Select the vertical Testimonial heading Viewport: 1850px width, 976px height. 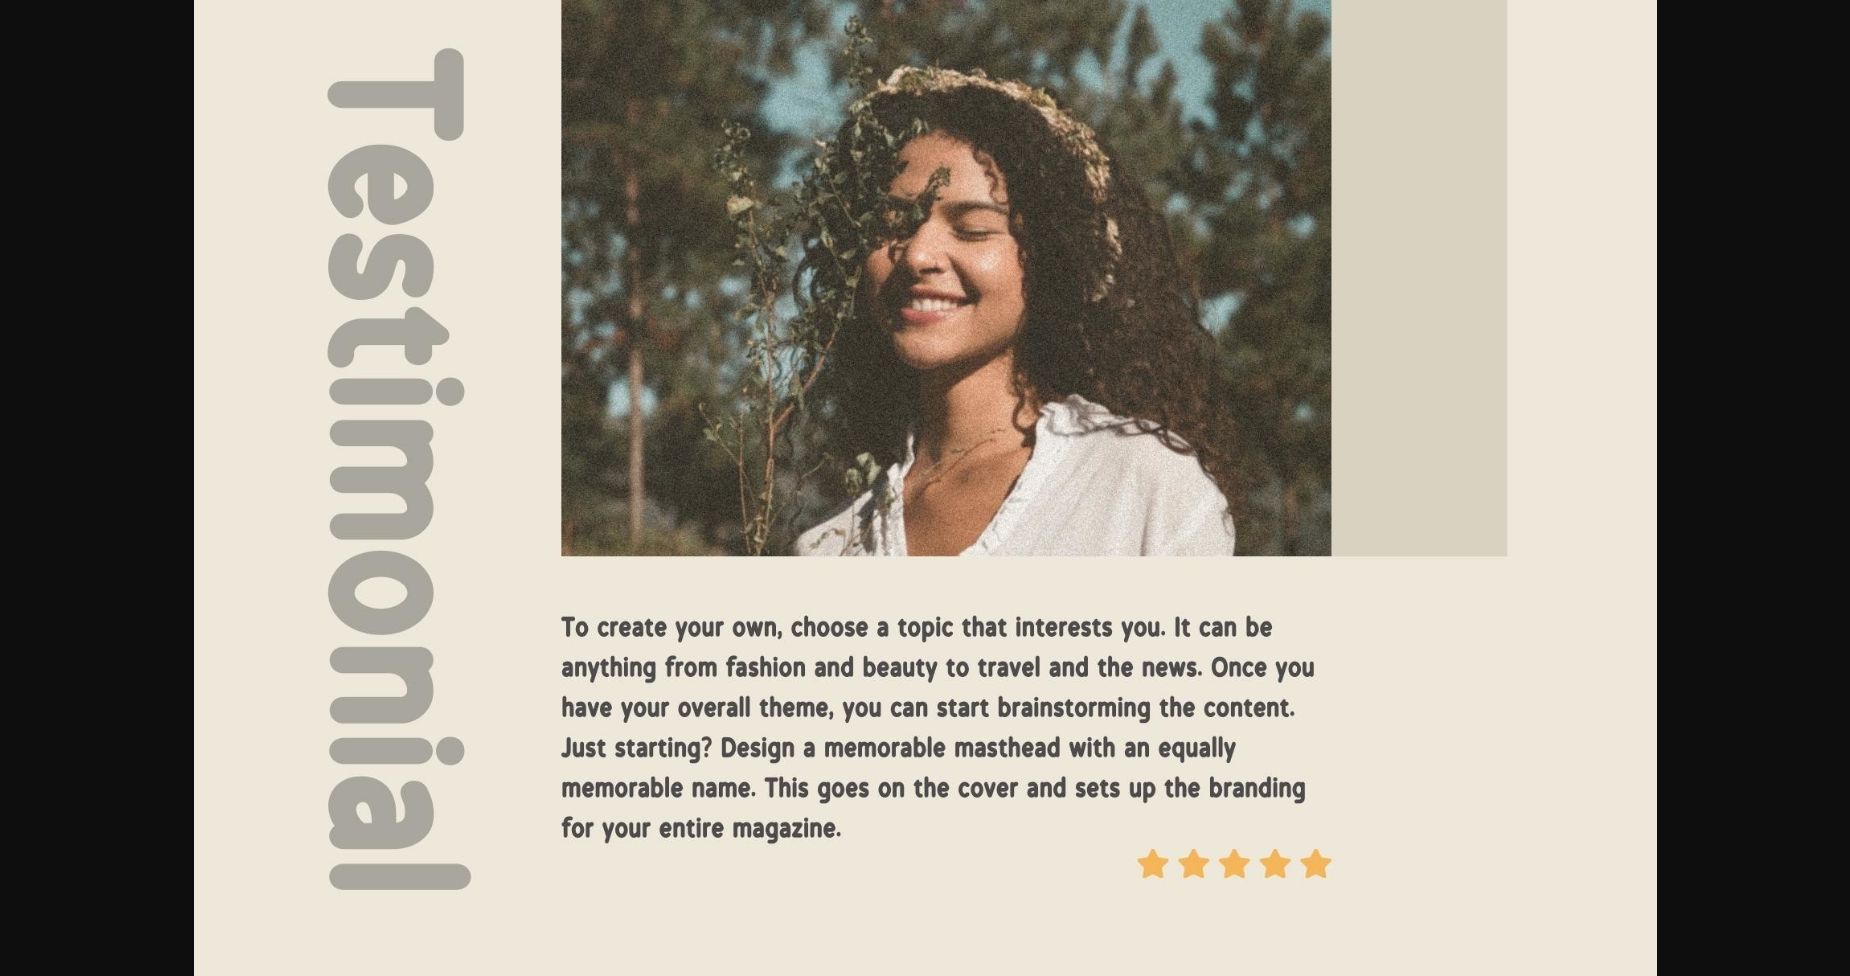pyautogui.click(x=398, y=469)
